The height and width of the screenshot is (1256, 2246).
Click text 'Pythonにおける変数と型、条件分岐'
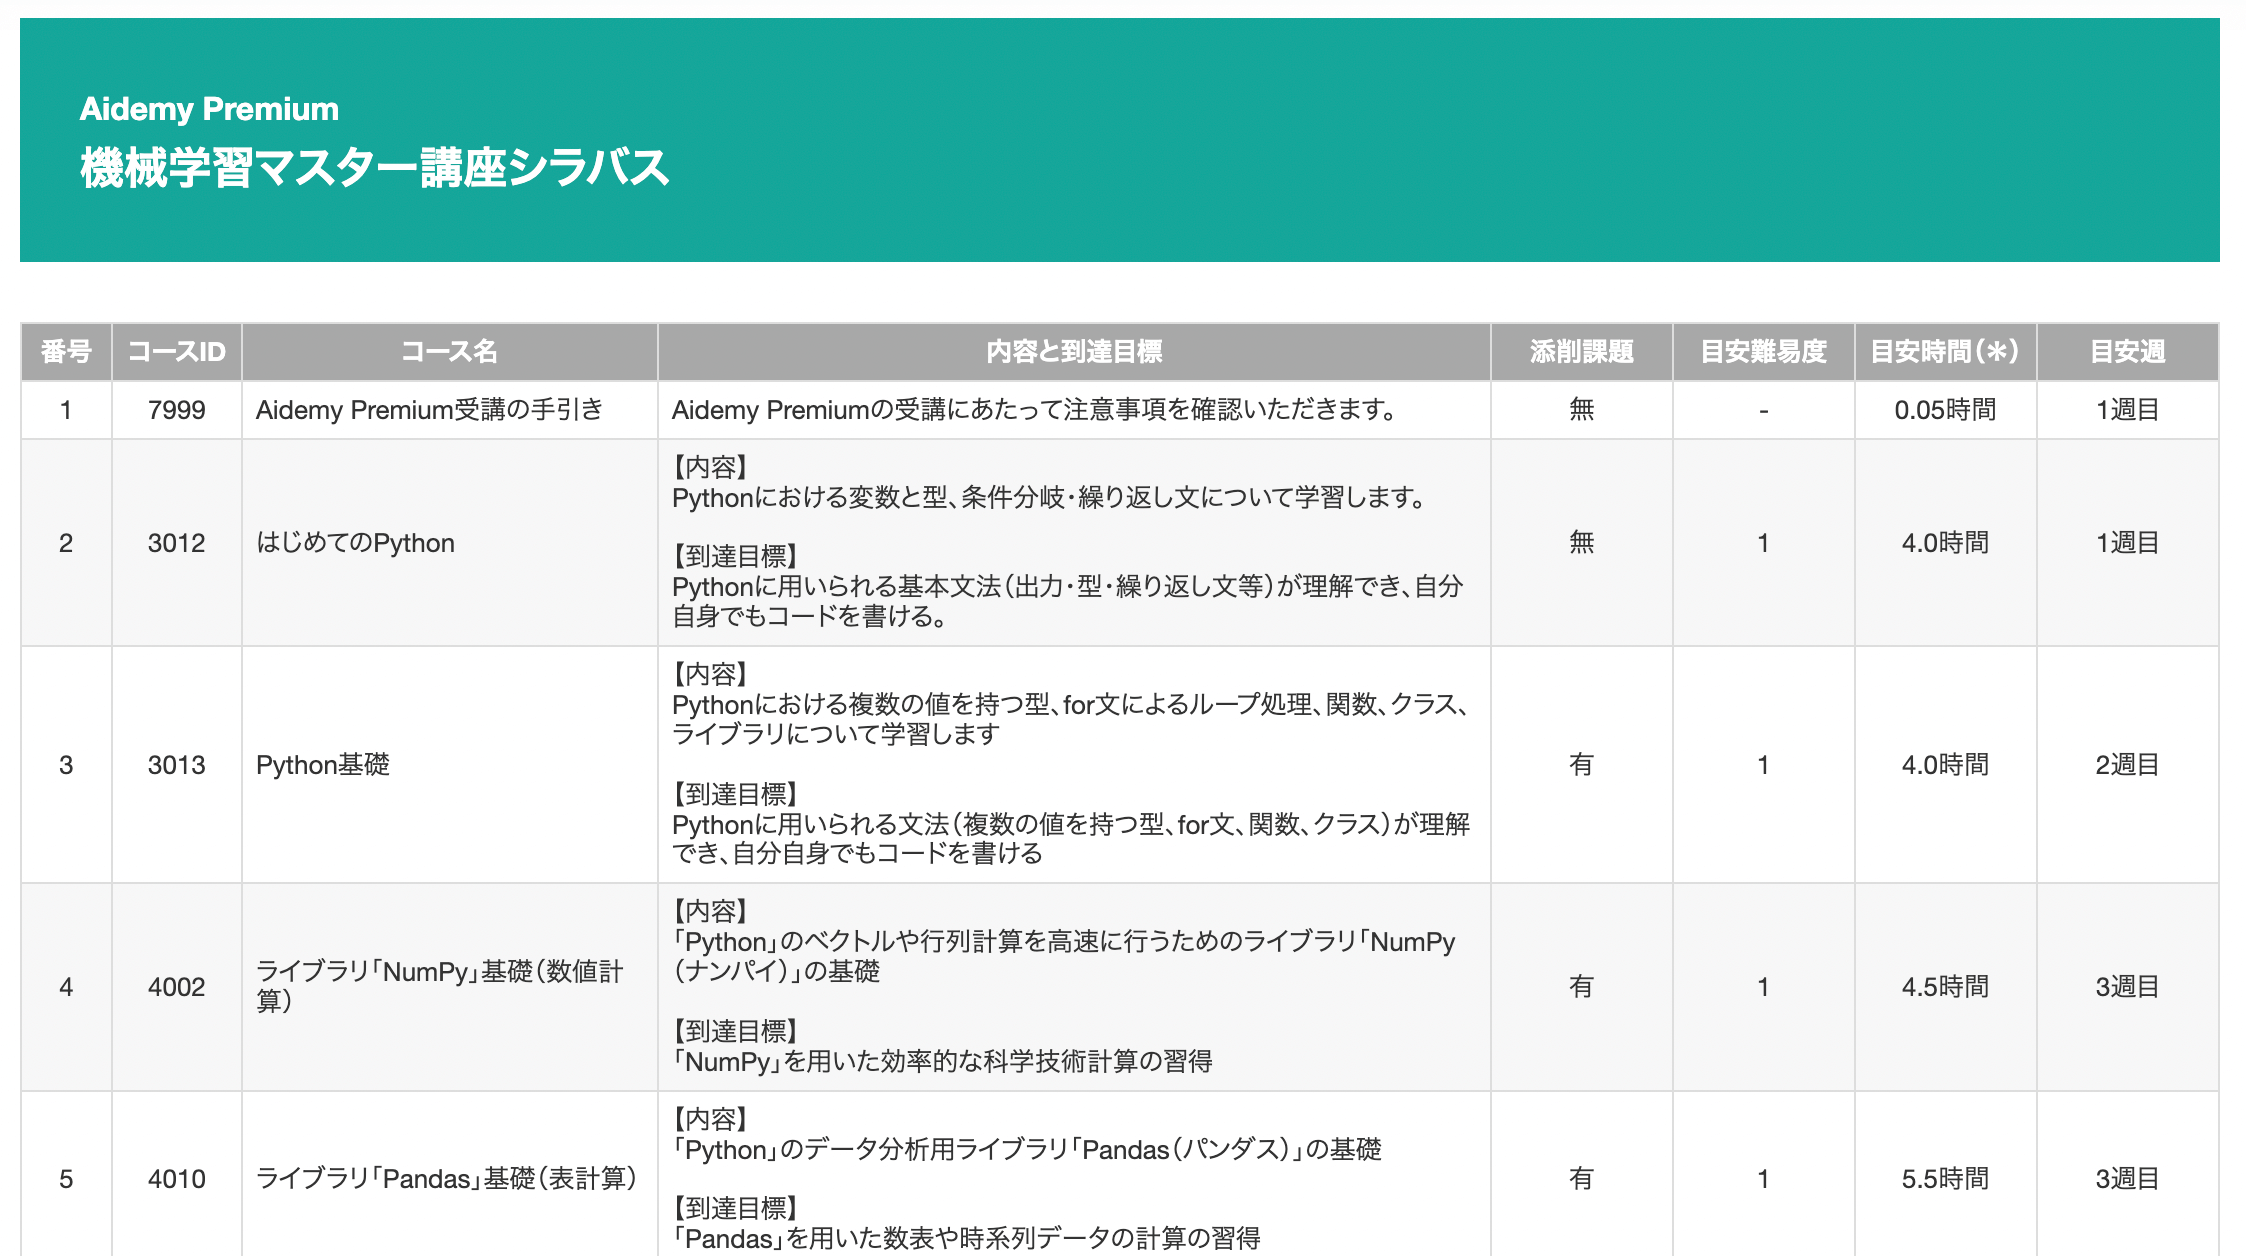pyautogui.click(x=868, y=498)
